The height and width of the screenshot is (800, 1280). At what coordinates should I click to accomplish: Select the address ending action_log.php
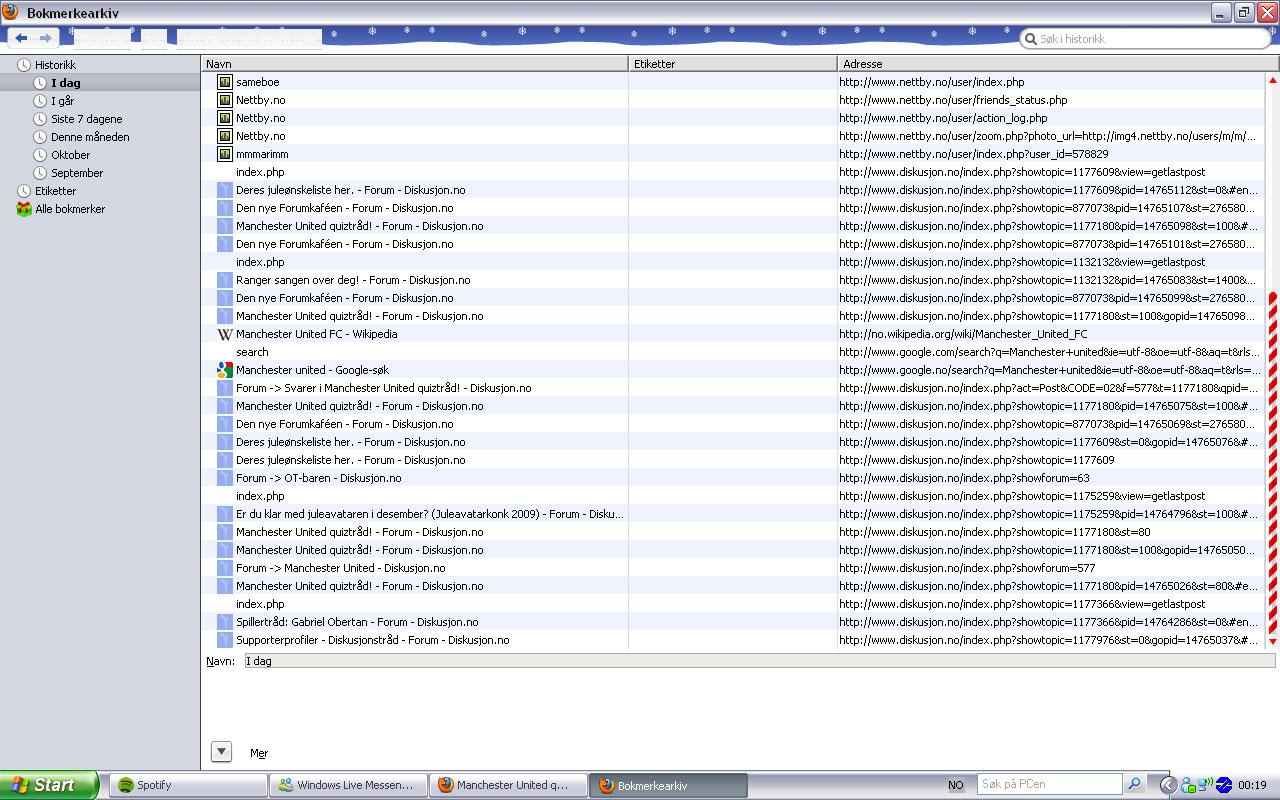[x=943, y=118]
